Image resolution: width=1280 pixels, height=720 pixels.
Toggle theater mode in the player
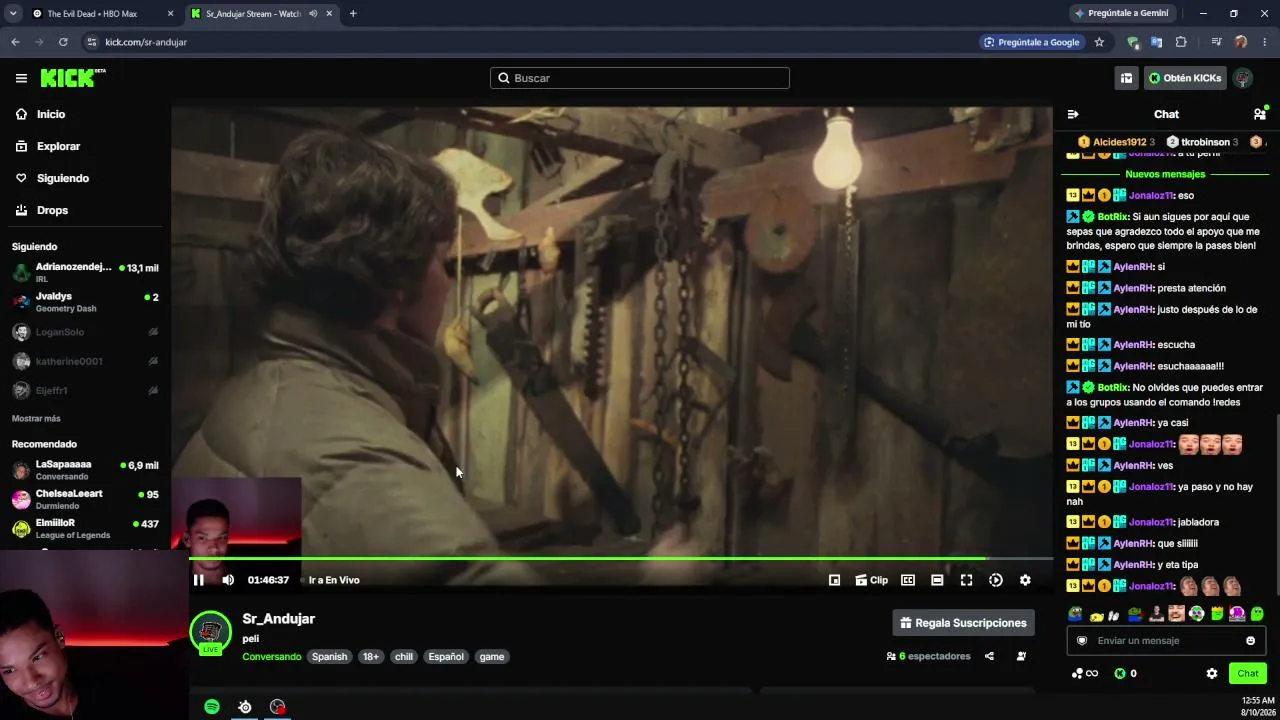tap(937, 580)
